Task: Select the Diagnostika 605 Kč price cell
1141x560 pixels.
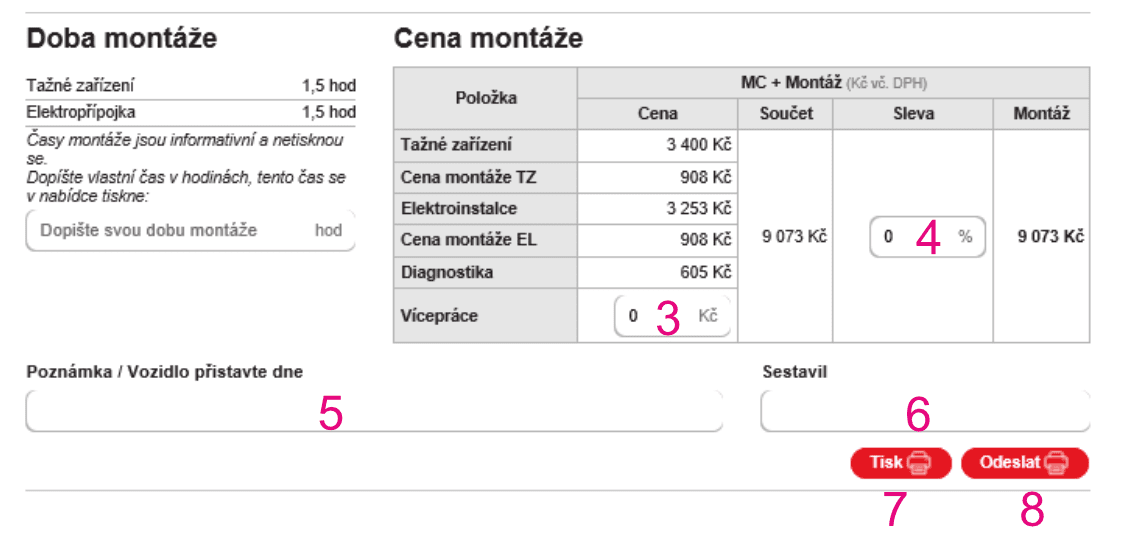Action: pos(658,272)
